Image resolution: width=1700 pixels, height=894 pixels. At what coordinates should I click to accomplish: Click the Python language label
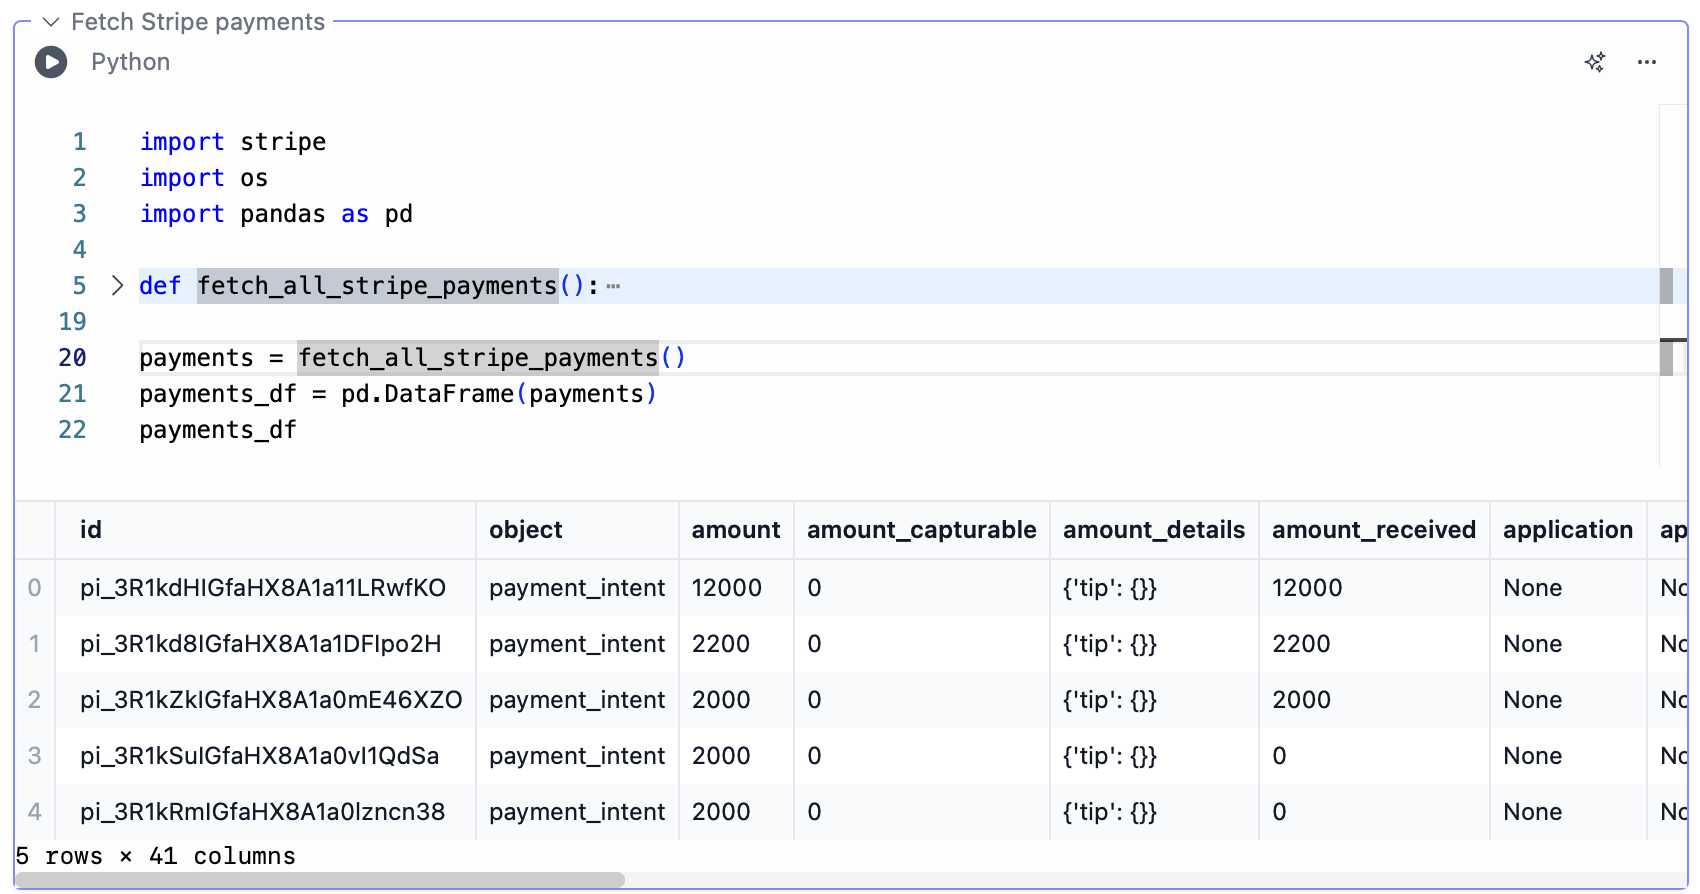[130, 62]
